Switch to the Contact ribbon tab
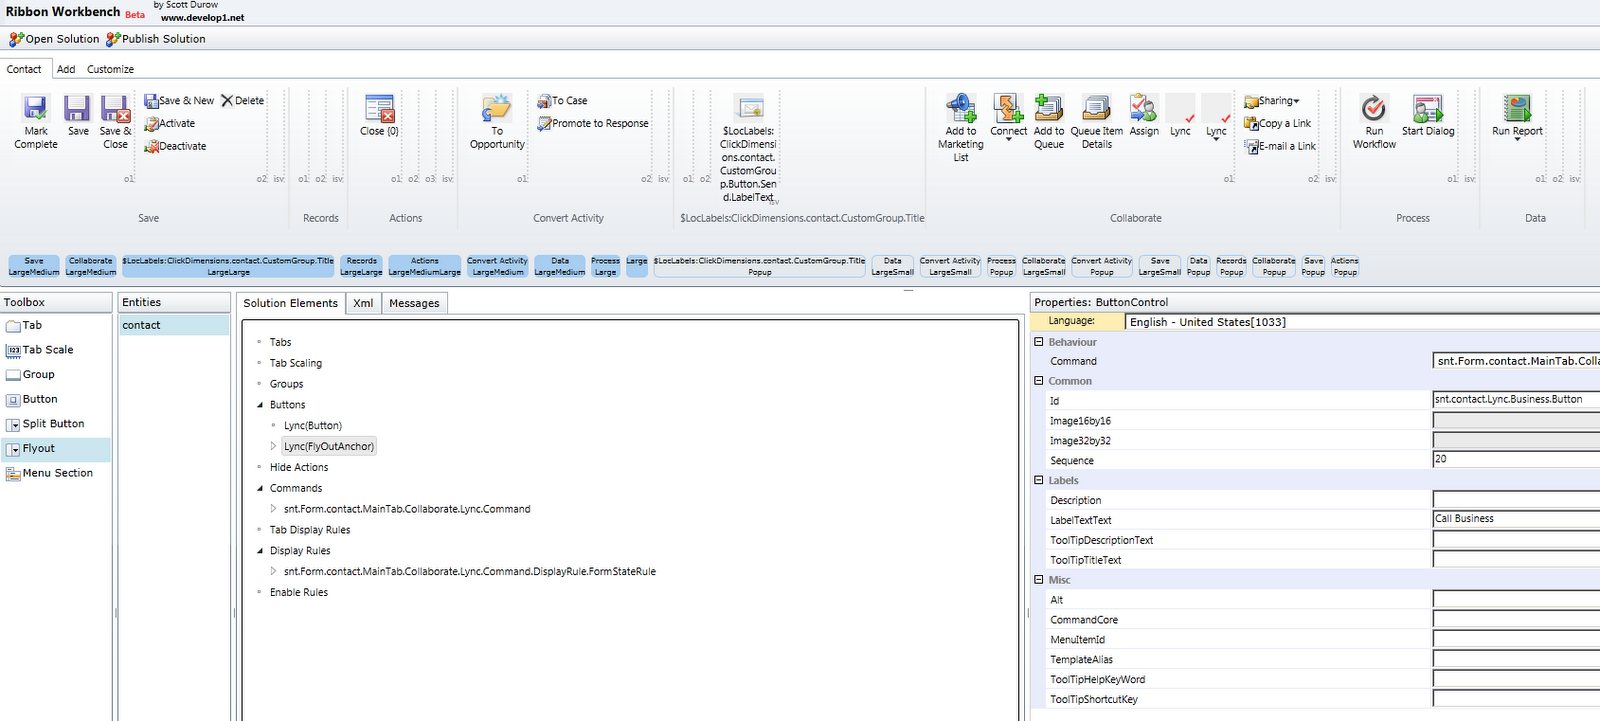This screenshot has height=721, width=1600. tap(24, 69)
